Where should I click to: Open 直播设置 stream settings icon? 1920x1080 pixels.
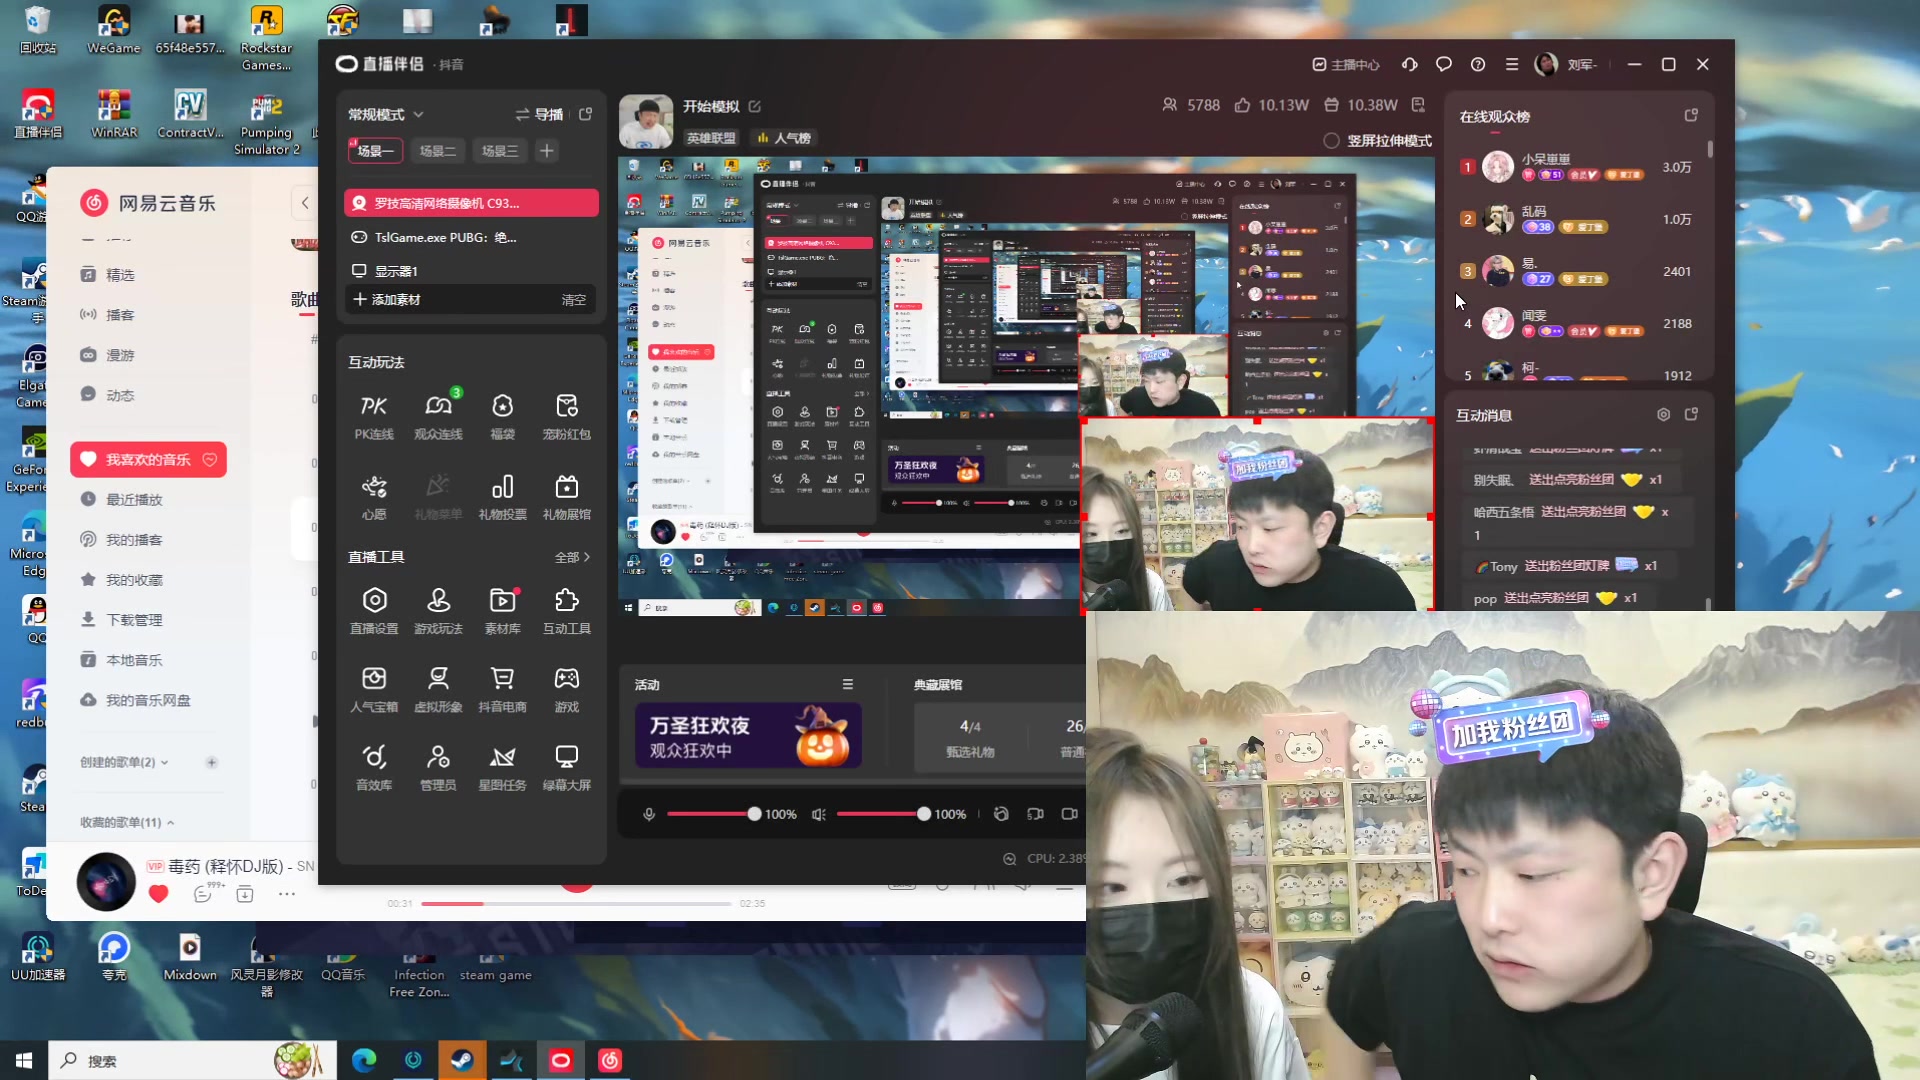click(374, 610)
